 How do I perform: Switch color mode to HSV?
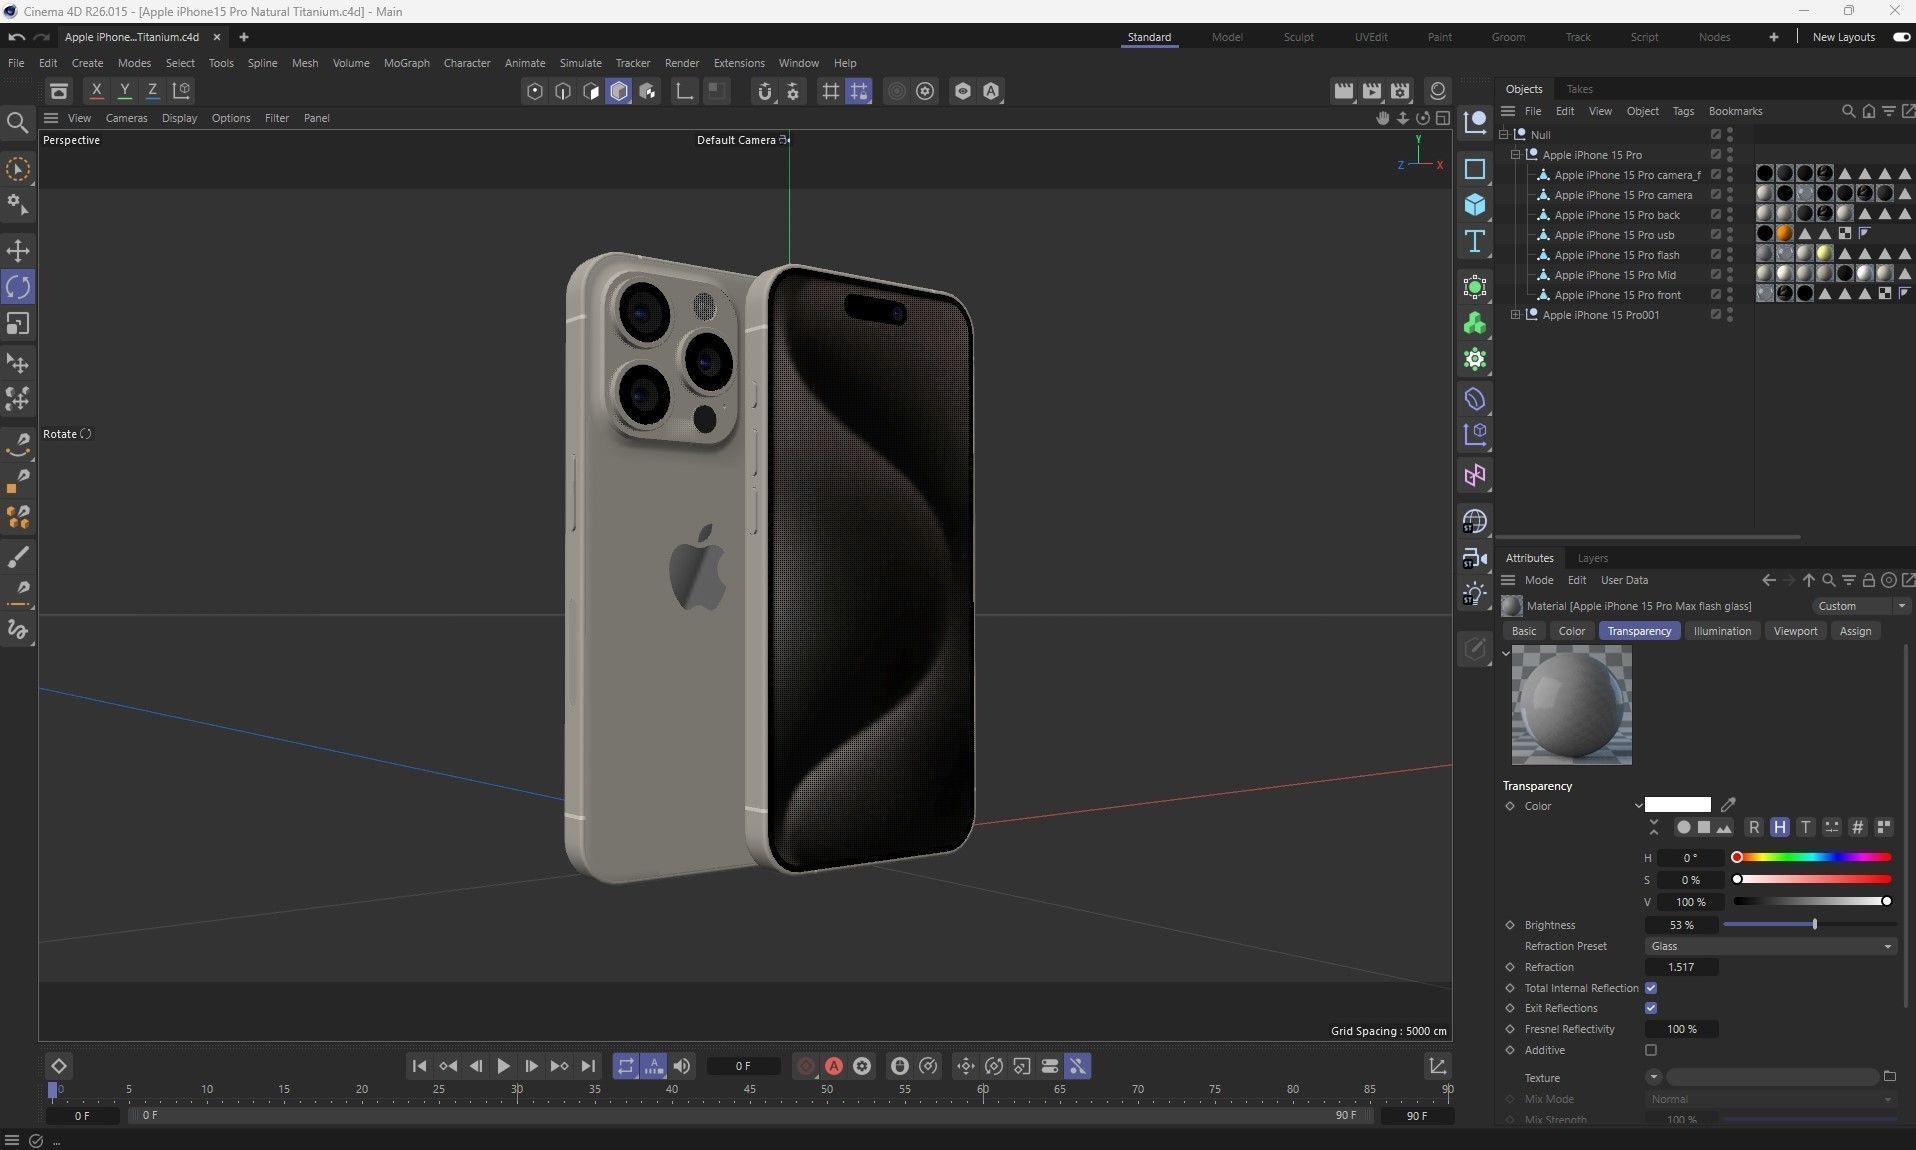(x=1780, y=827)
